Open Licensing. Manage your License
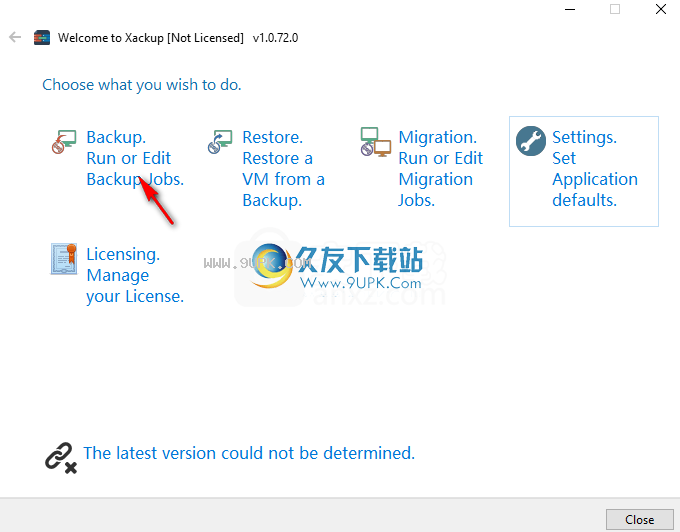 [135, 275]
